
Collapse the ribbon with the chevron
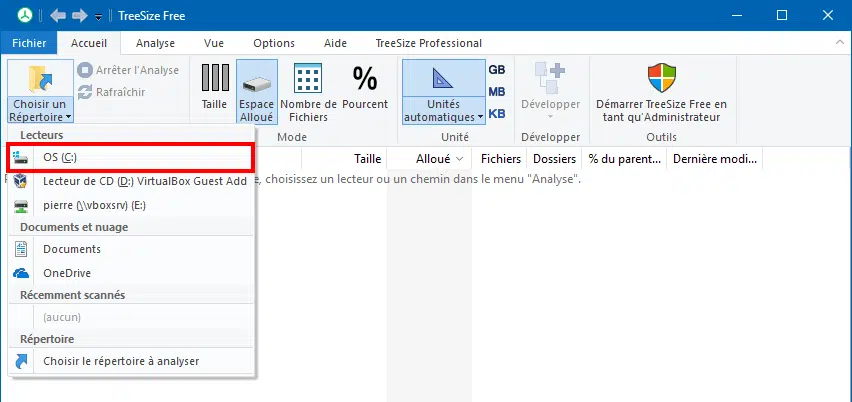click(840, 42)
